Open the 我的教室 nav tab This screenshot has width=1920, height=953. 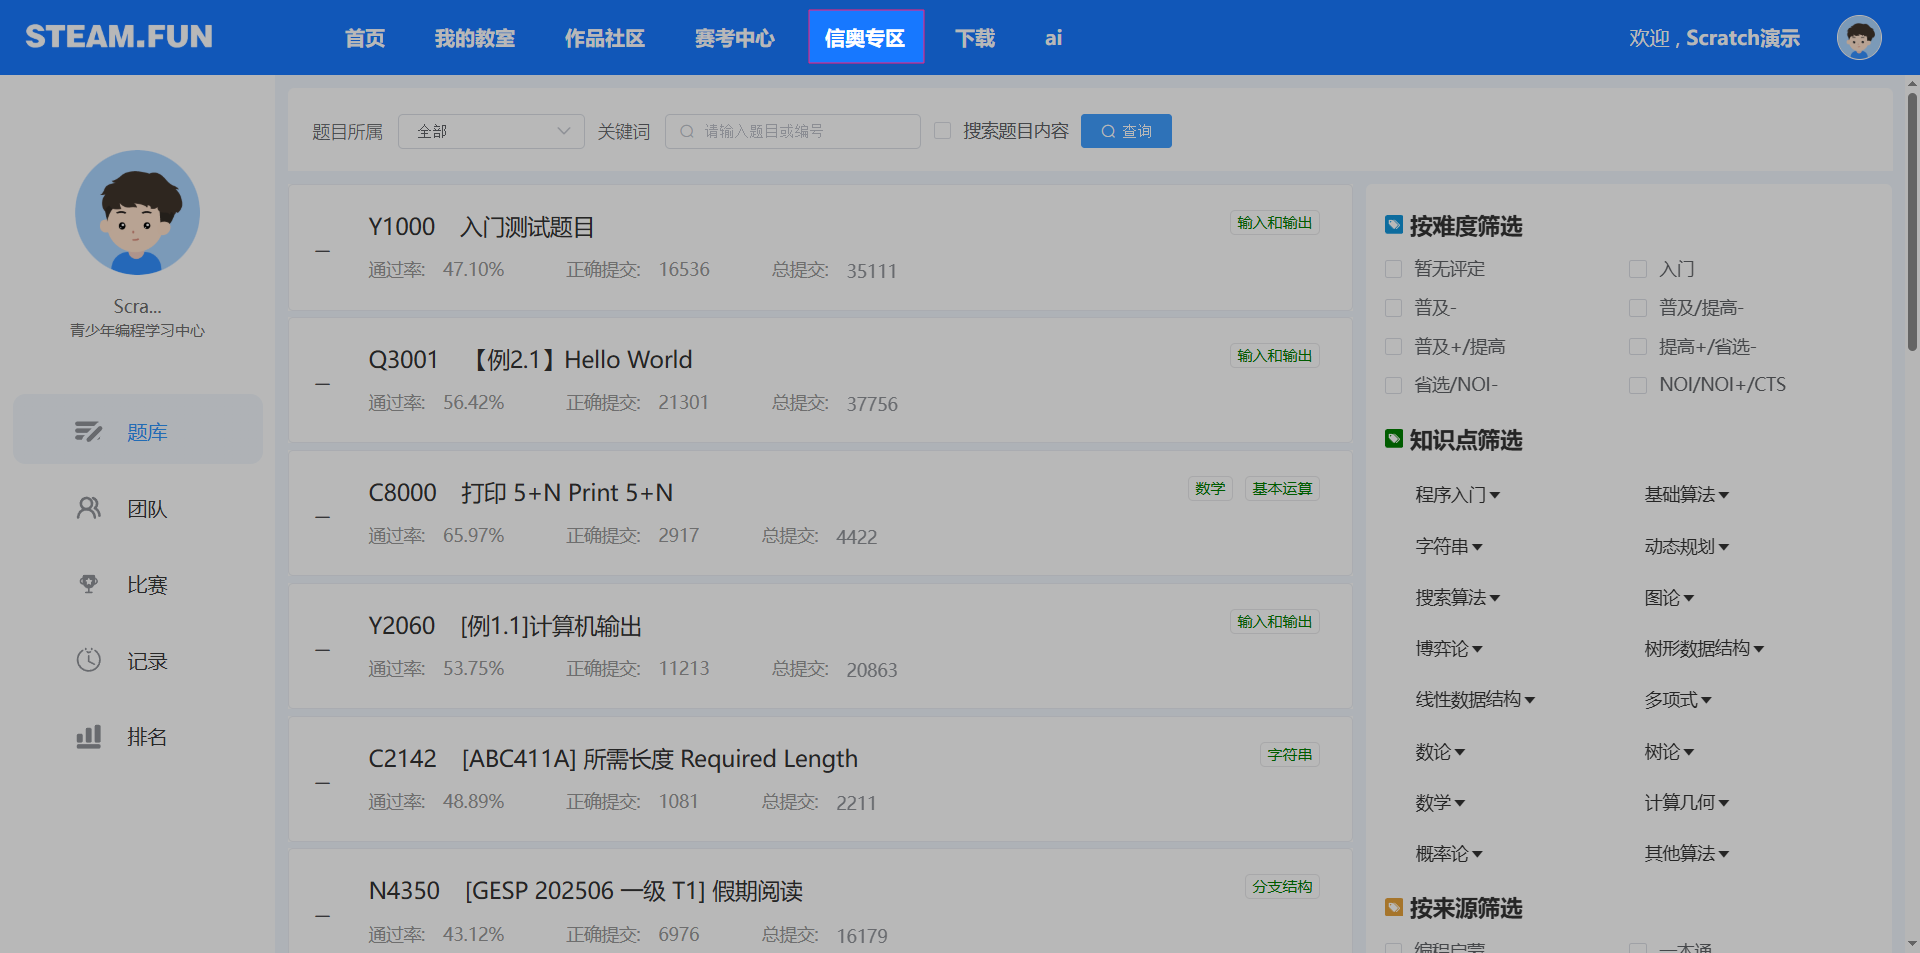475,38
